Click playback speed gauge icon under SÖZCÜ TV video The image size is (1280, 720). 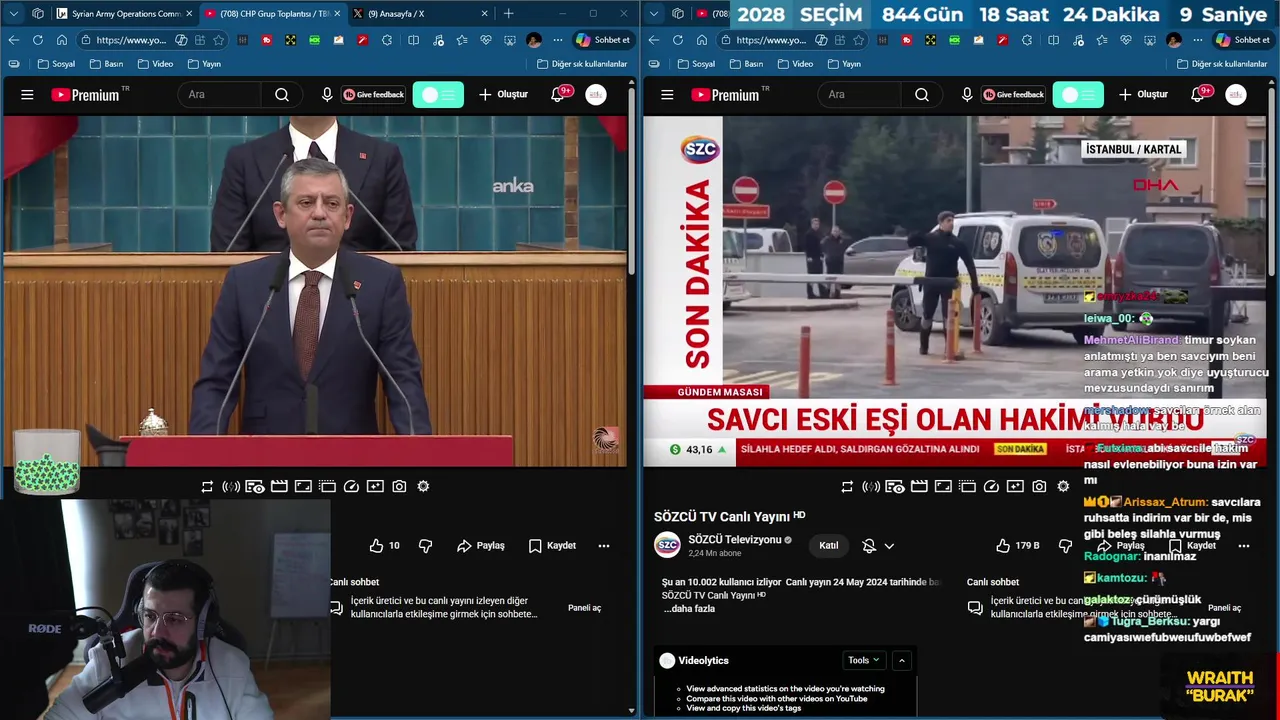pyautogui.click(x=991, y=487)
